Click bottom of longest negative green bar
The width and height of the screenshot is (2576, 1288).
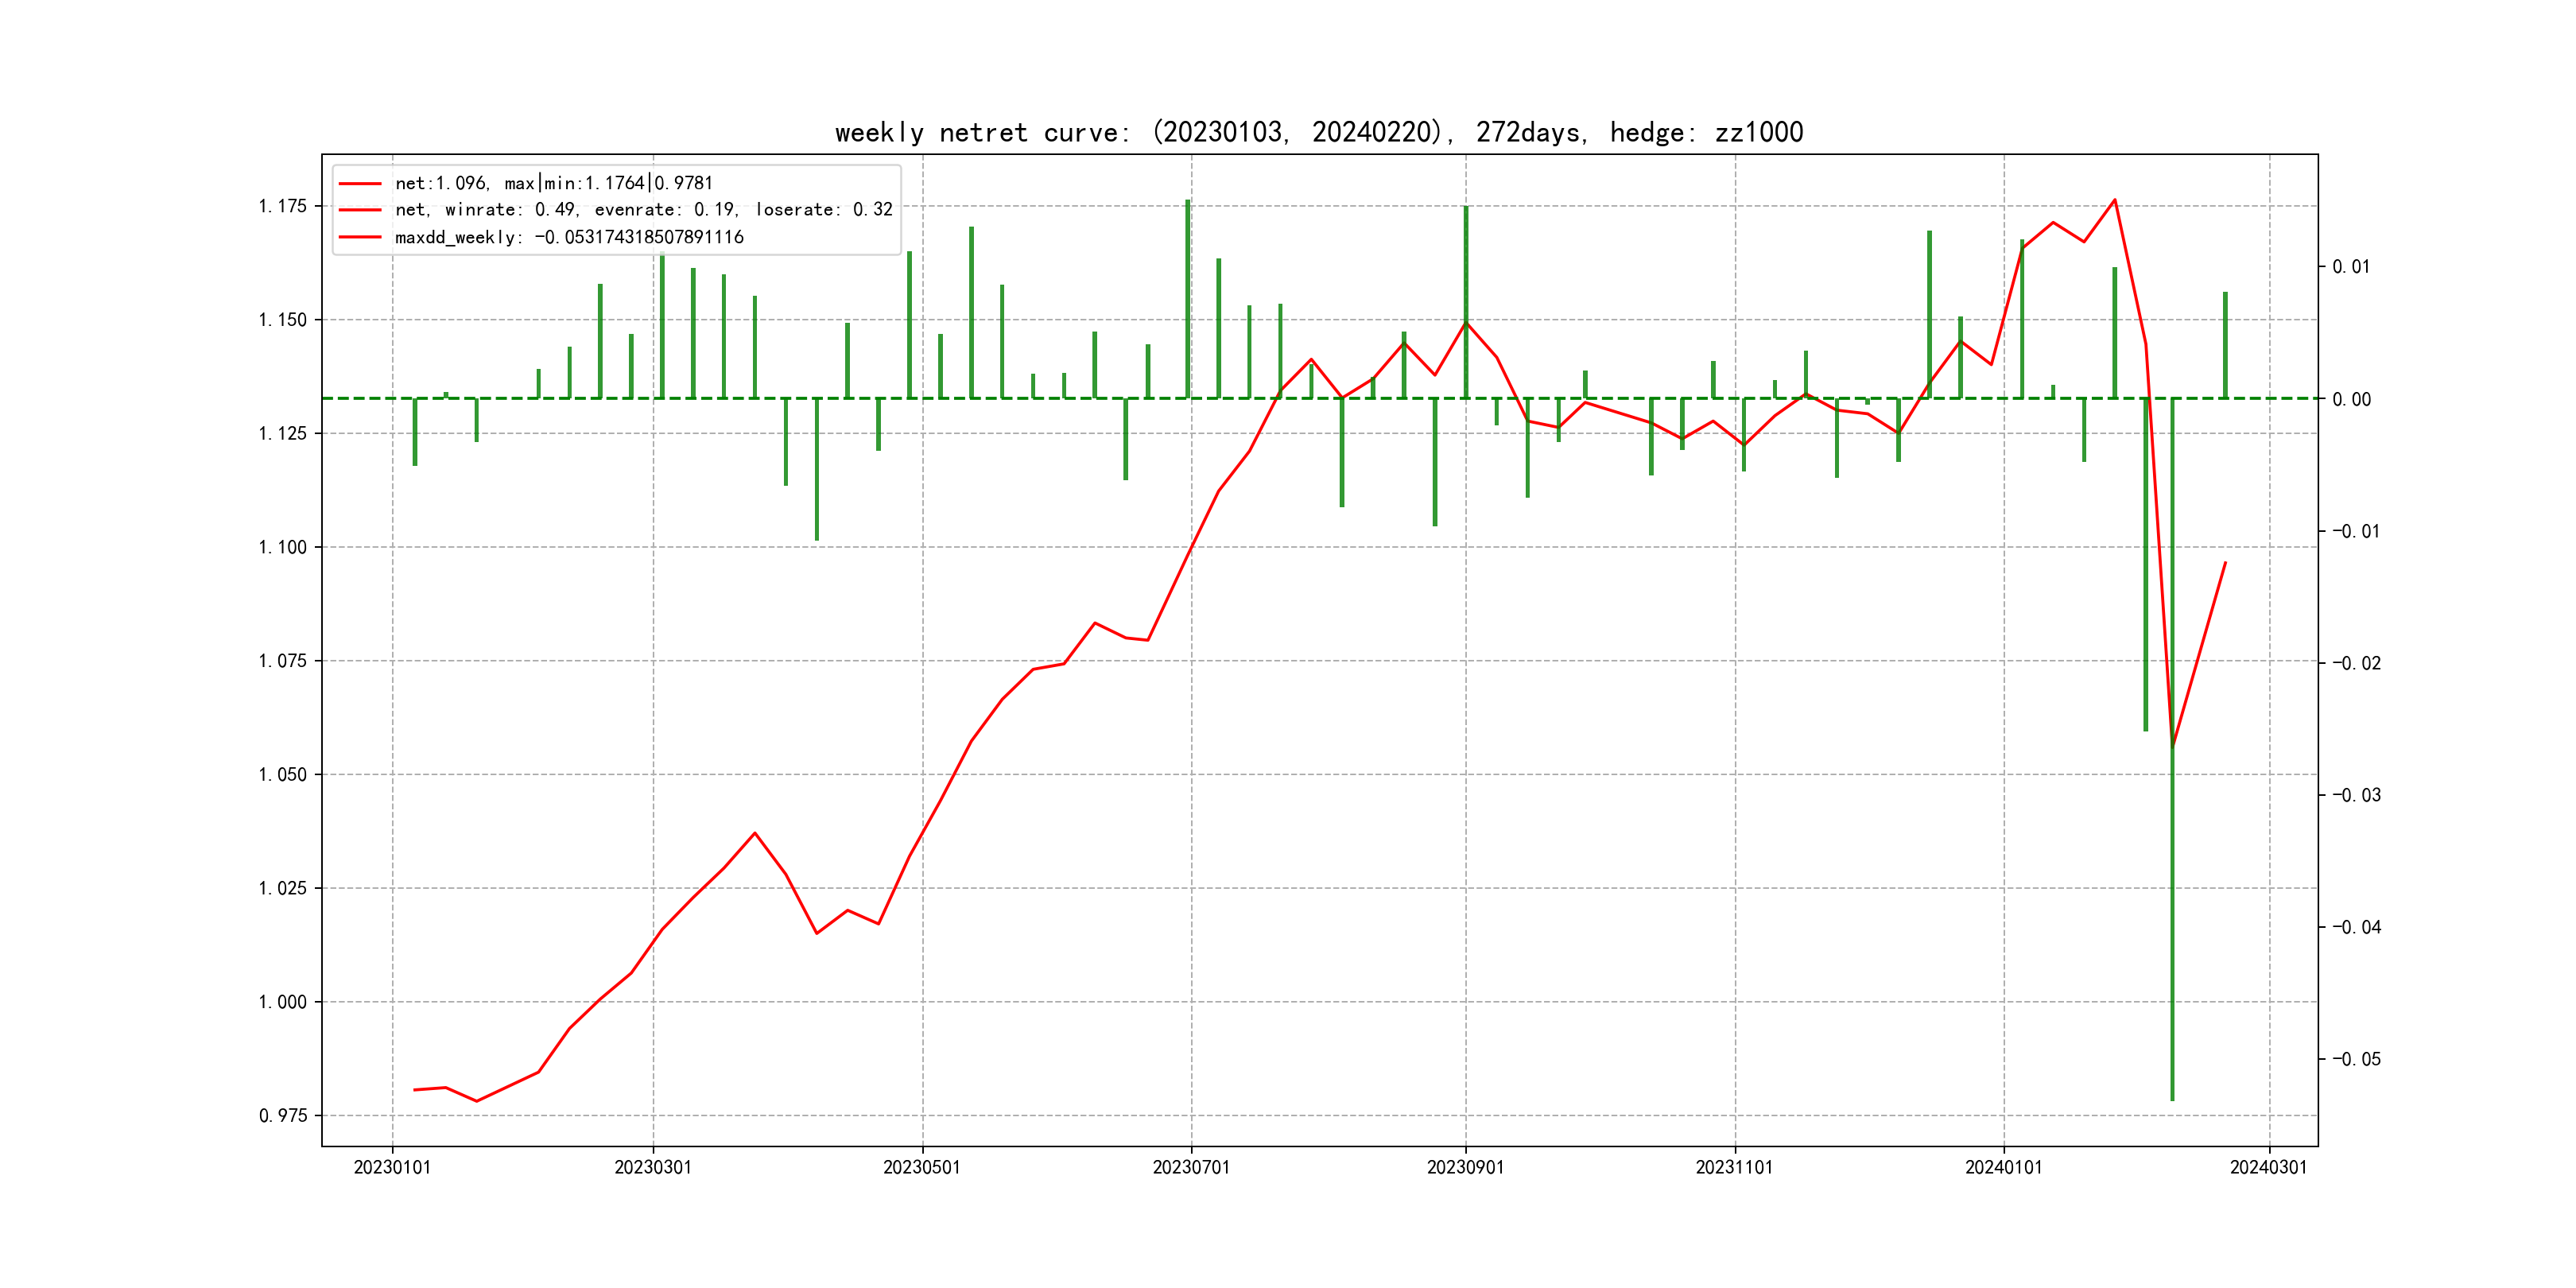coord(2172,1098)
